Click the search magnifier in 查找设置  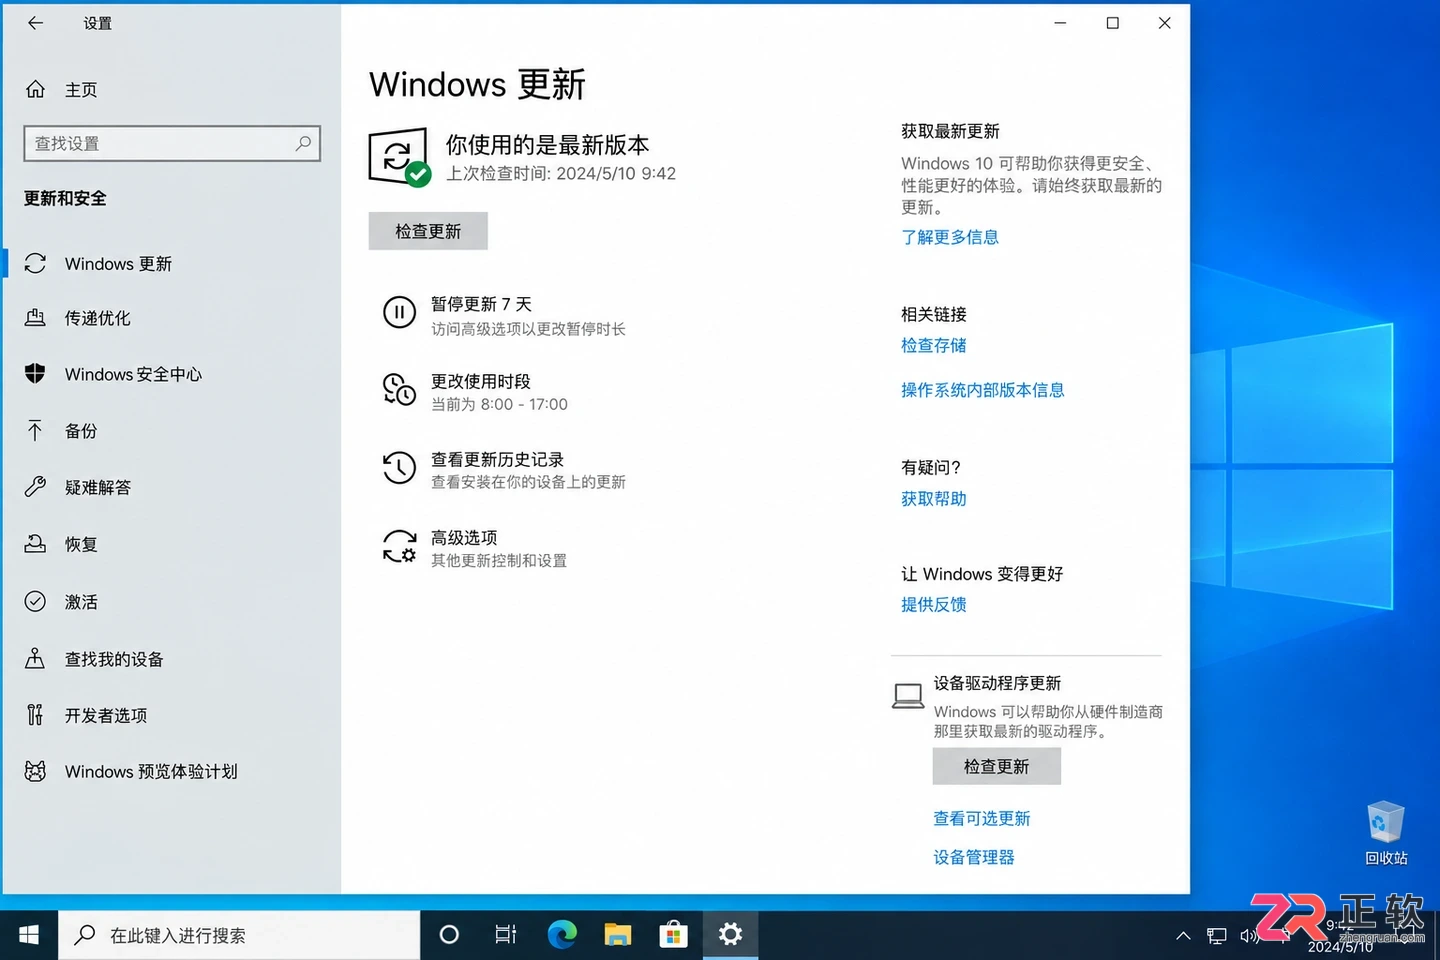[303, 143]
